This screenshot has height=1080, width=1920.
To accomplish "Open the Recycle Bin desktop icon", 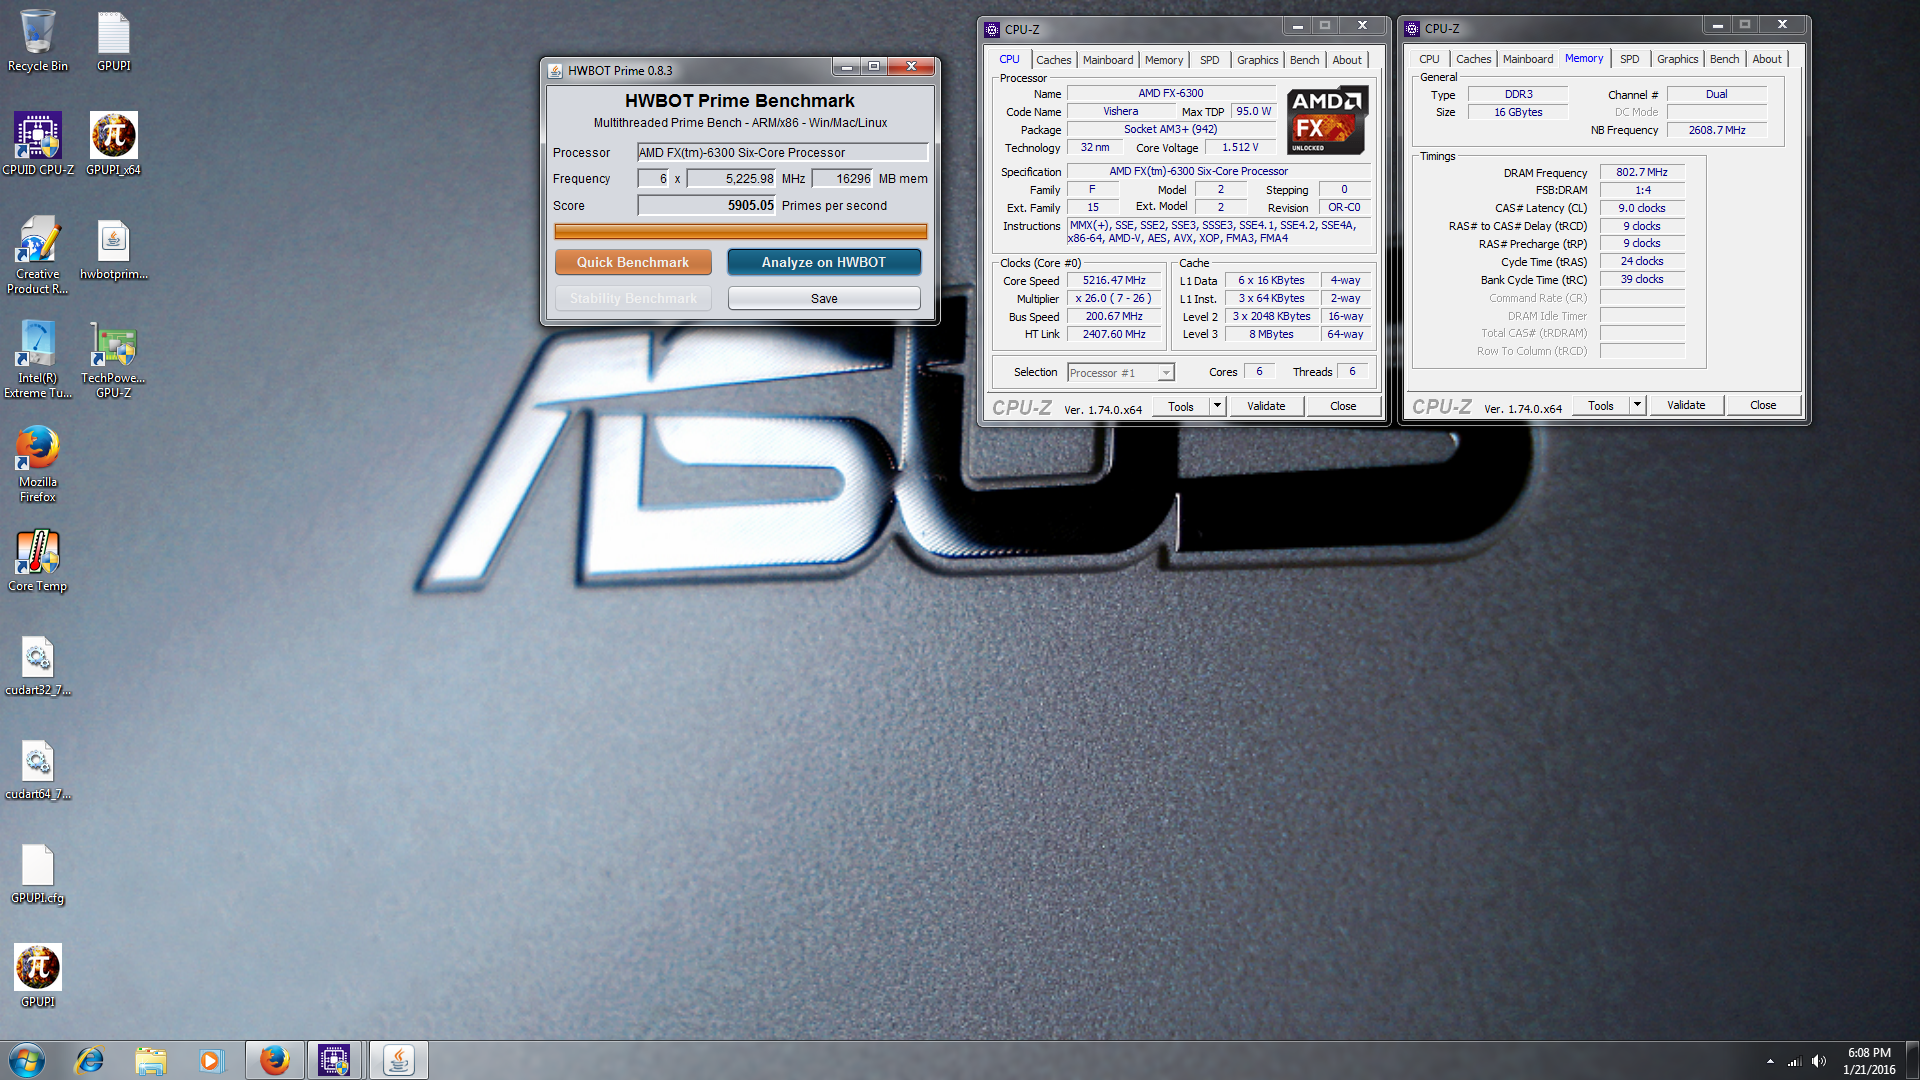I will pos(38,40).
